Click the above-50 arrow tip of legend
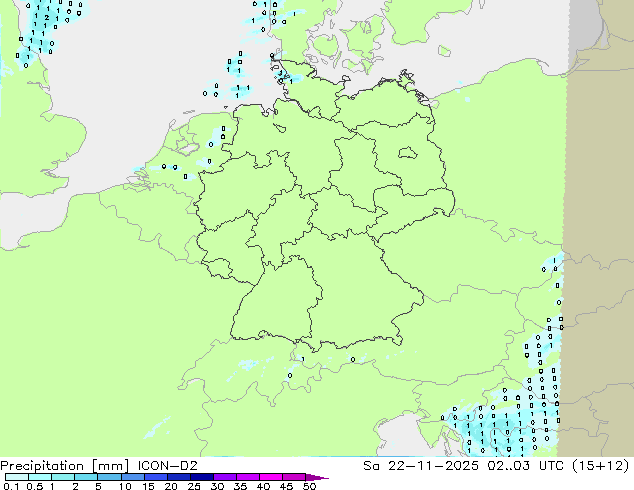 pyautogui.click(x=317, y=477)
